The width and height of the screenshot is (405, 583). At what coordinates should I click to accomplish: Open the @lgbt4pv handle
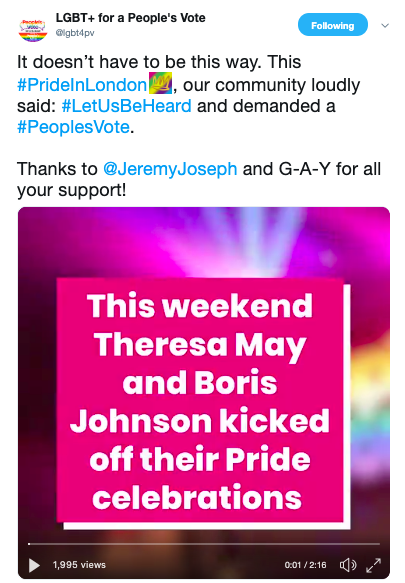(75, 33)
